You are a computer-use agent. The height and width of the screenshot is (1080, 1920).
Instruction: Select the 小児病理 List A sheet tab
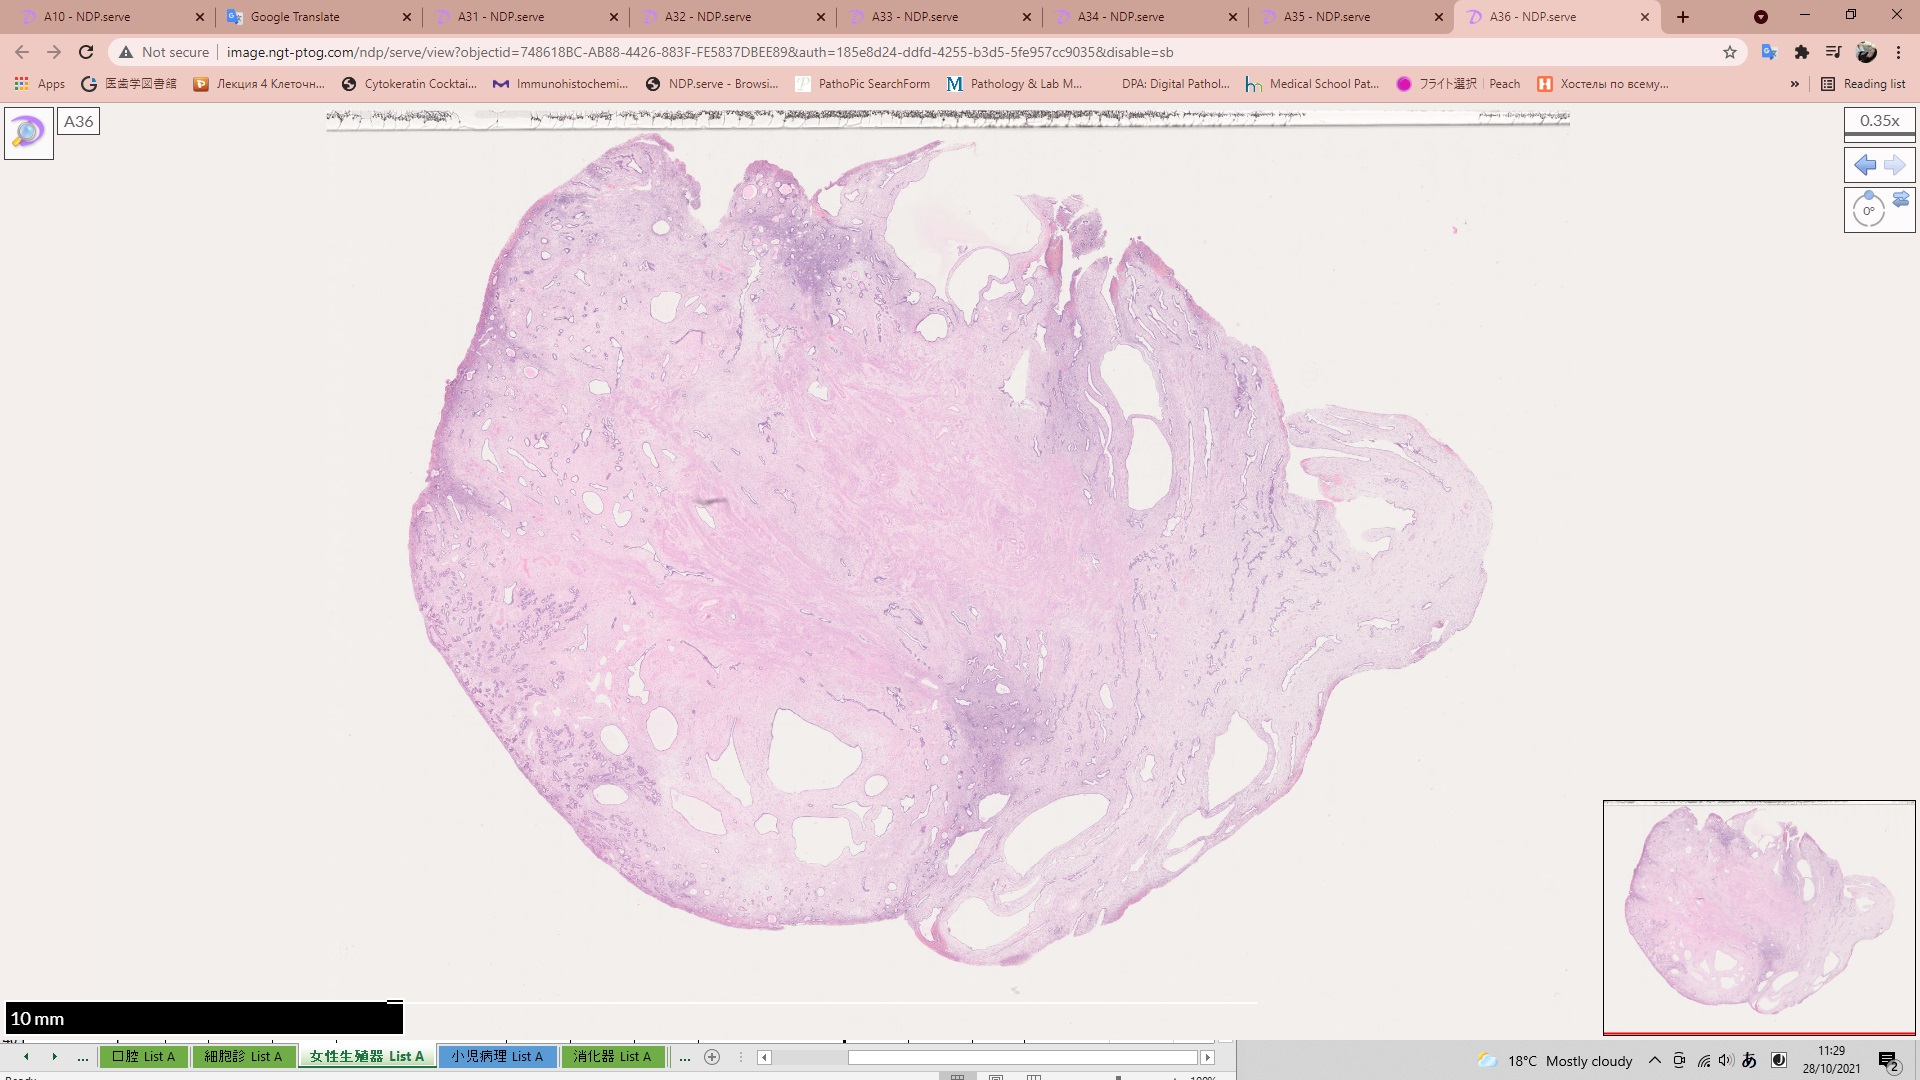496,1056
